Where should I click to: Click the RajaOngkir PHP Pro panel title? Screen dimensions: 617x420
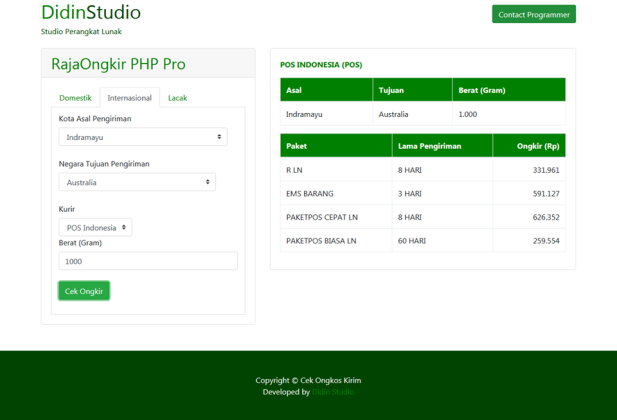pyautogui.click(x=118, y=64)
